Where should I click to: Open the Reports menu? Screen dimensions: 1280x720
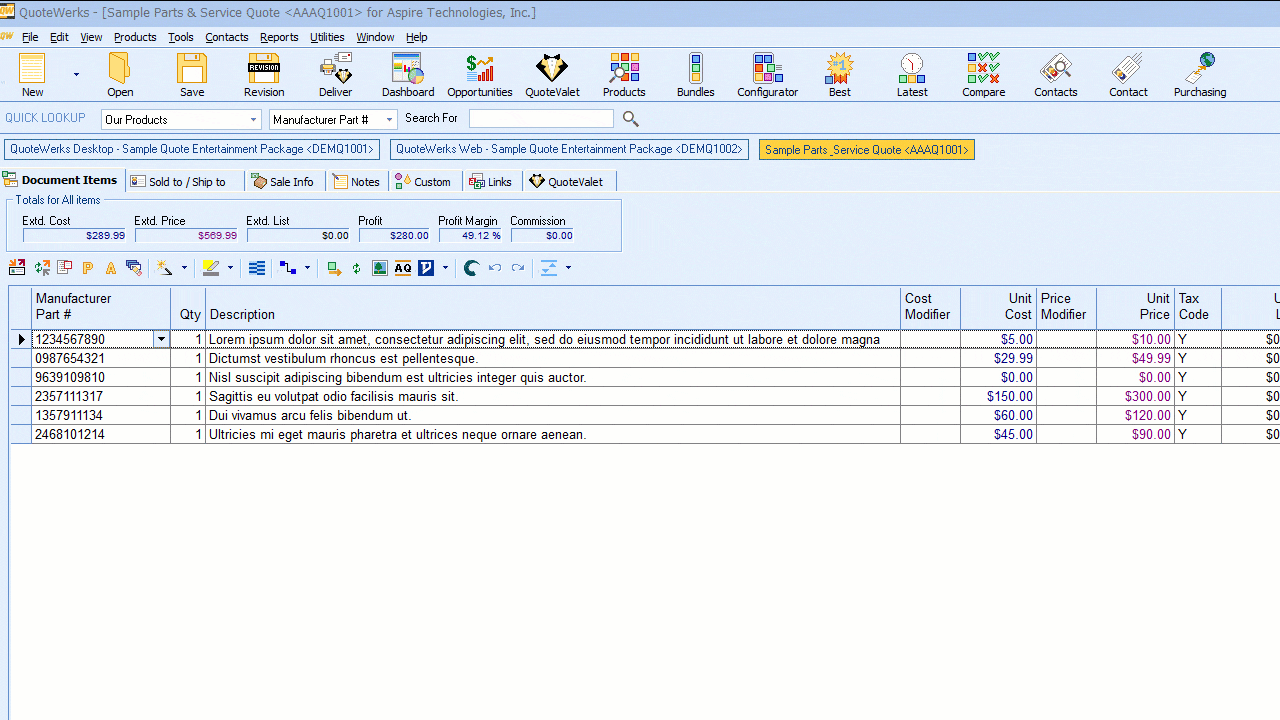pos(279,37)
